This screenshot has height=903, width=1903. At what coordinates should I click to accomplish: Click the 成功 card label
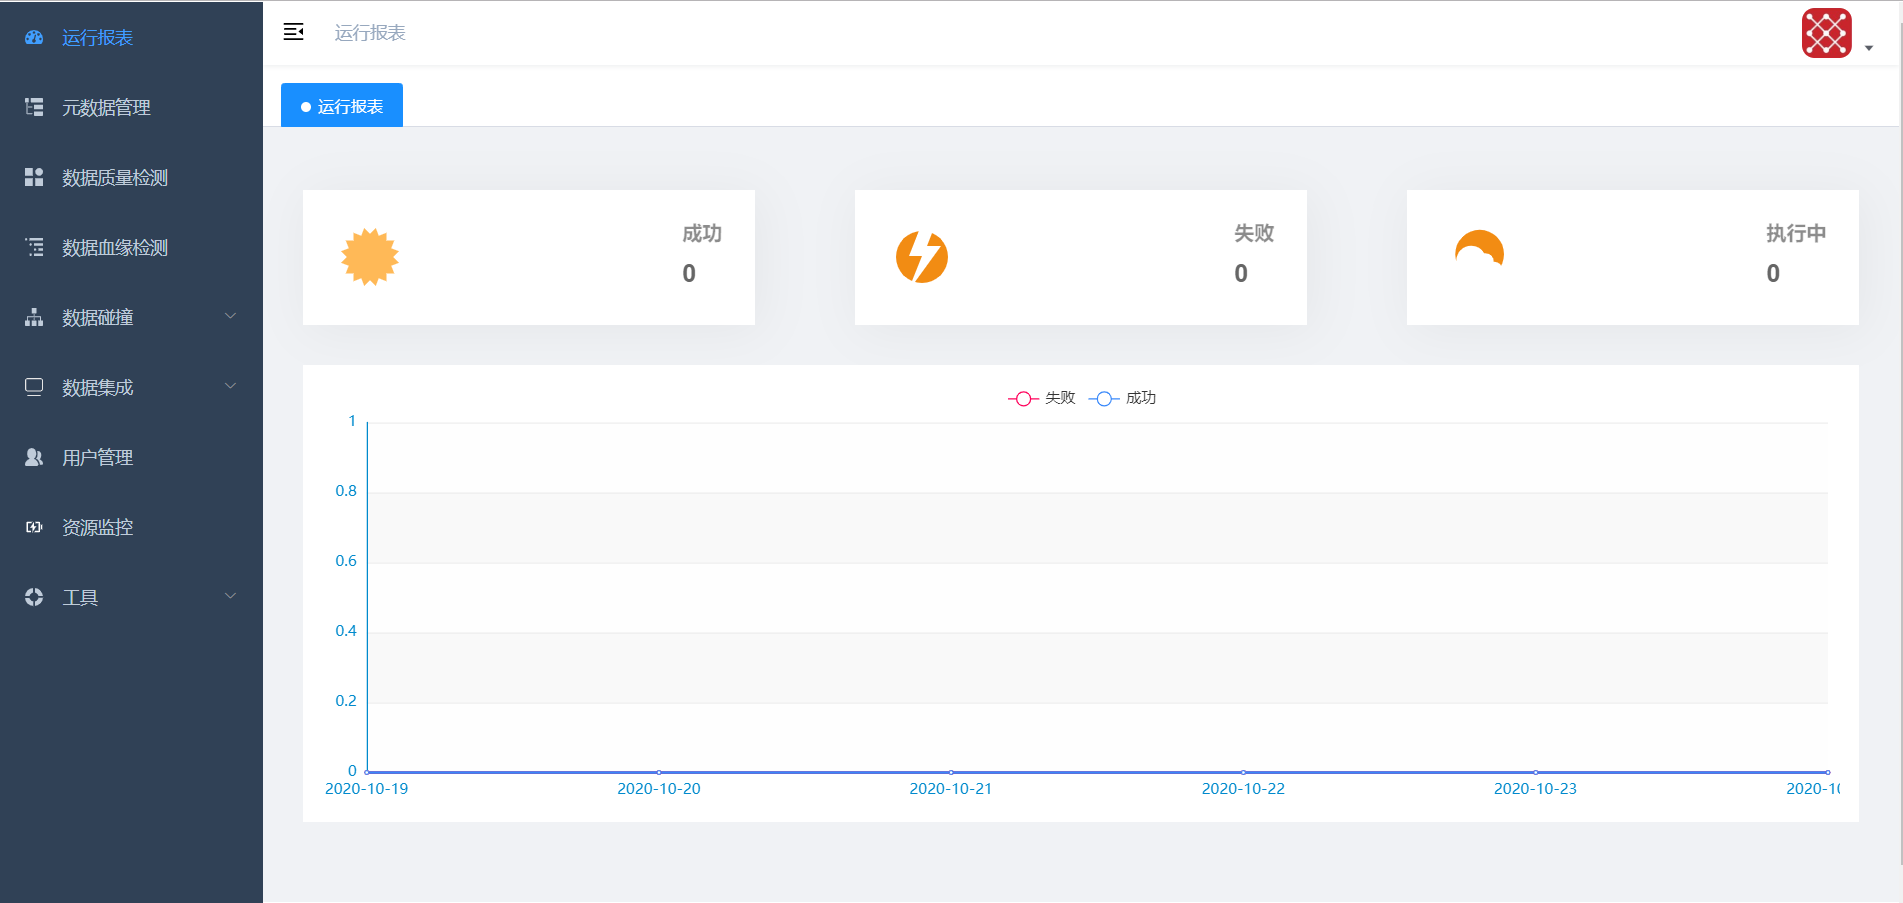(702, 233)
